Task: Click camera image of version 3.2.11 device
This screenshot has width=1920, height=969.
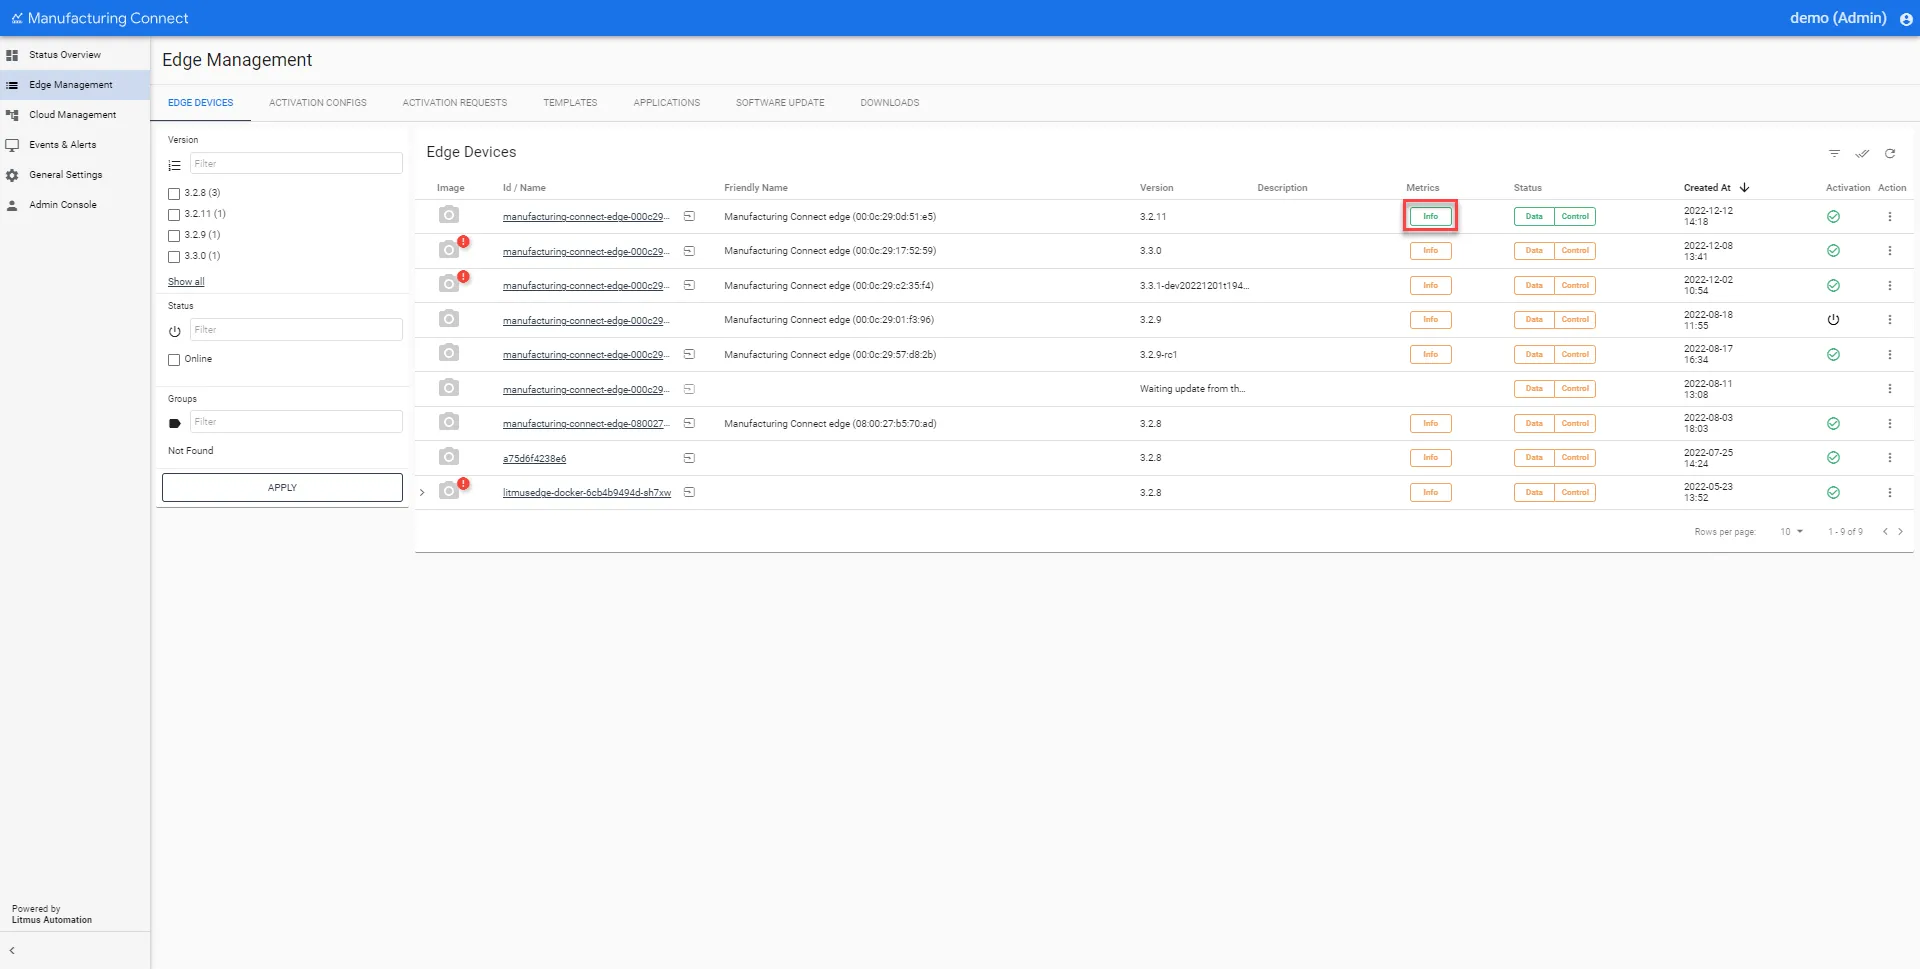Action: click(449, 215)
